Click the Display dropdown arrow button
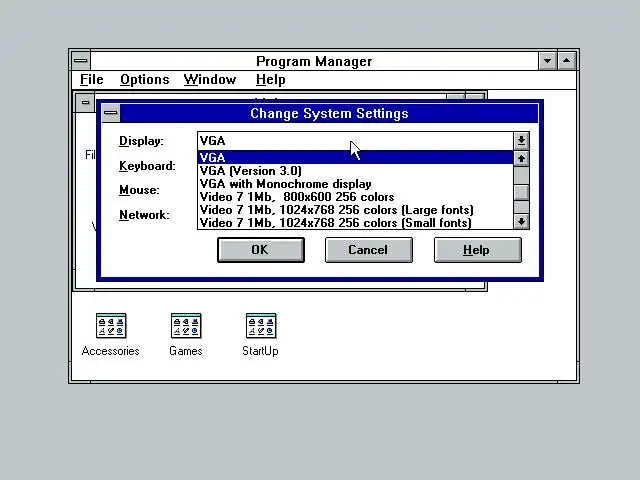This screenshot has width=640, height=480. 521,141
